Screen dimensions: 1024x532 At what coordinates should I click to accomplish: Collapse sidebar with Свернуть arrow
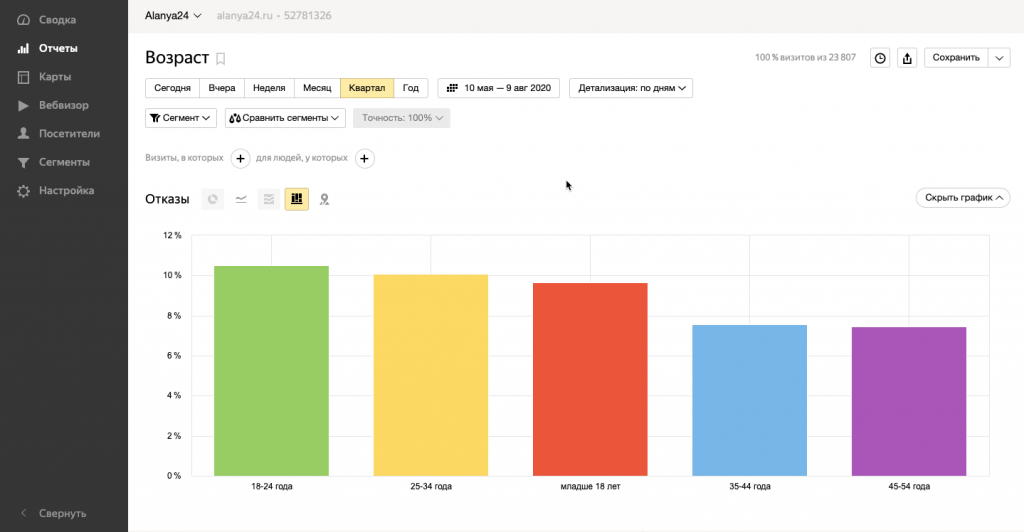24,513
